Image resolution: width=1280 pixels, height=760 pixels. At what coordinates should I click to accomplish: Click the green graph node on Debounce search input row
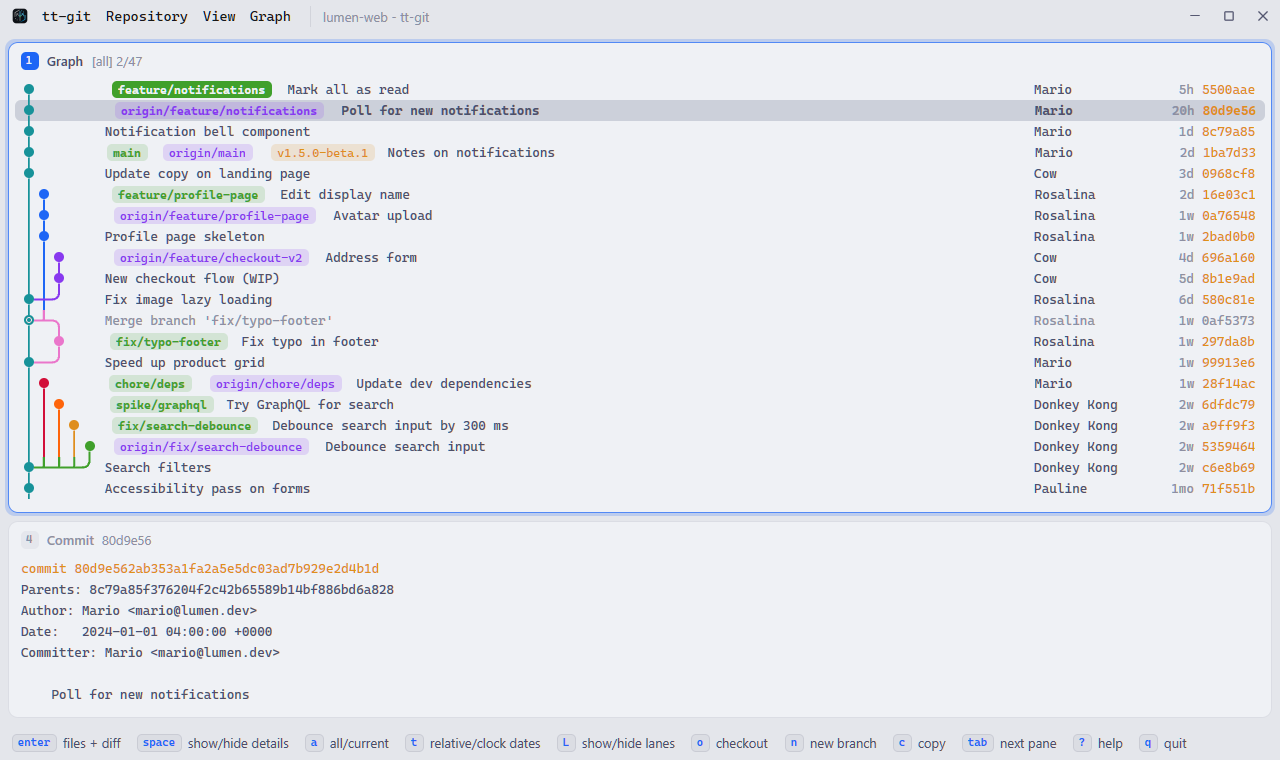[x=90, y=446]
